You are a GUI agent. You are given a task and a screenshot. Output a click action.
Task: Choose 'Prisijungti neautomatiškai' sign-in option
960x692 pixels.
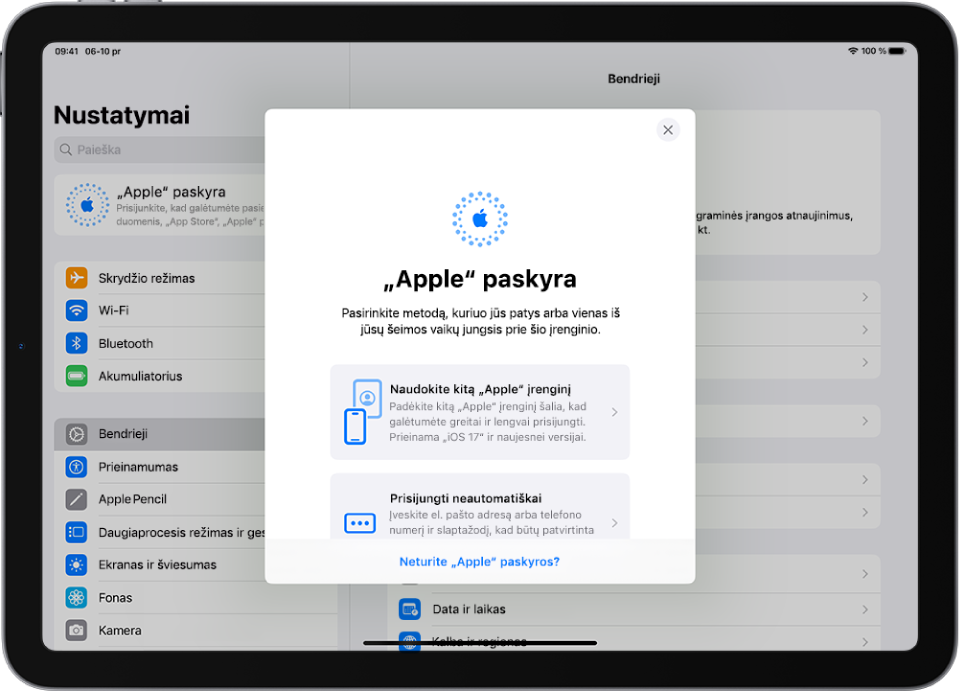(480, 506)
